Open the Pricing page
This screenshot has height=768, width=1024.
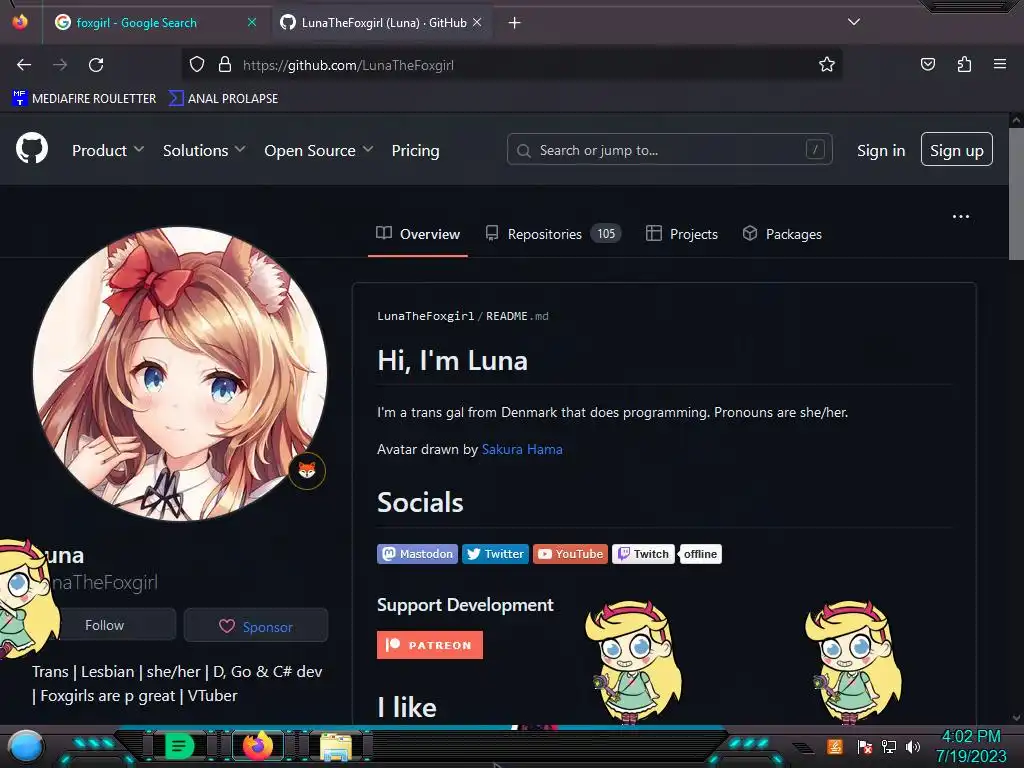(x=415, y=150)
